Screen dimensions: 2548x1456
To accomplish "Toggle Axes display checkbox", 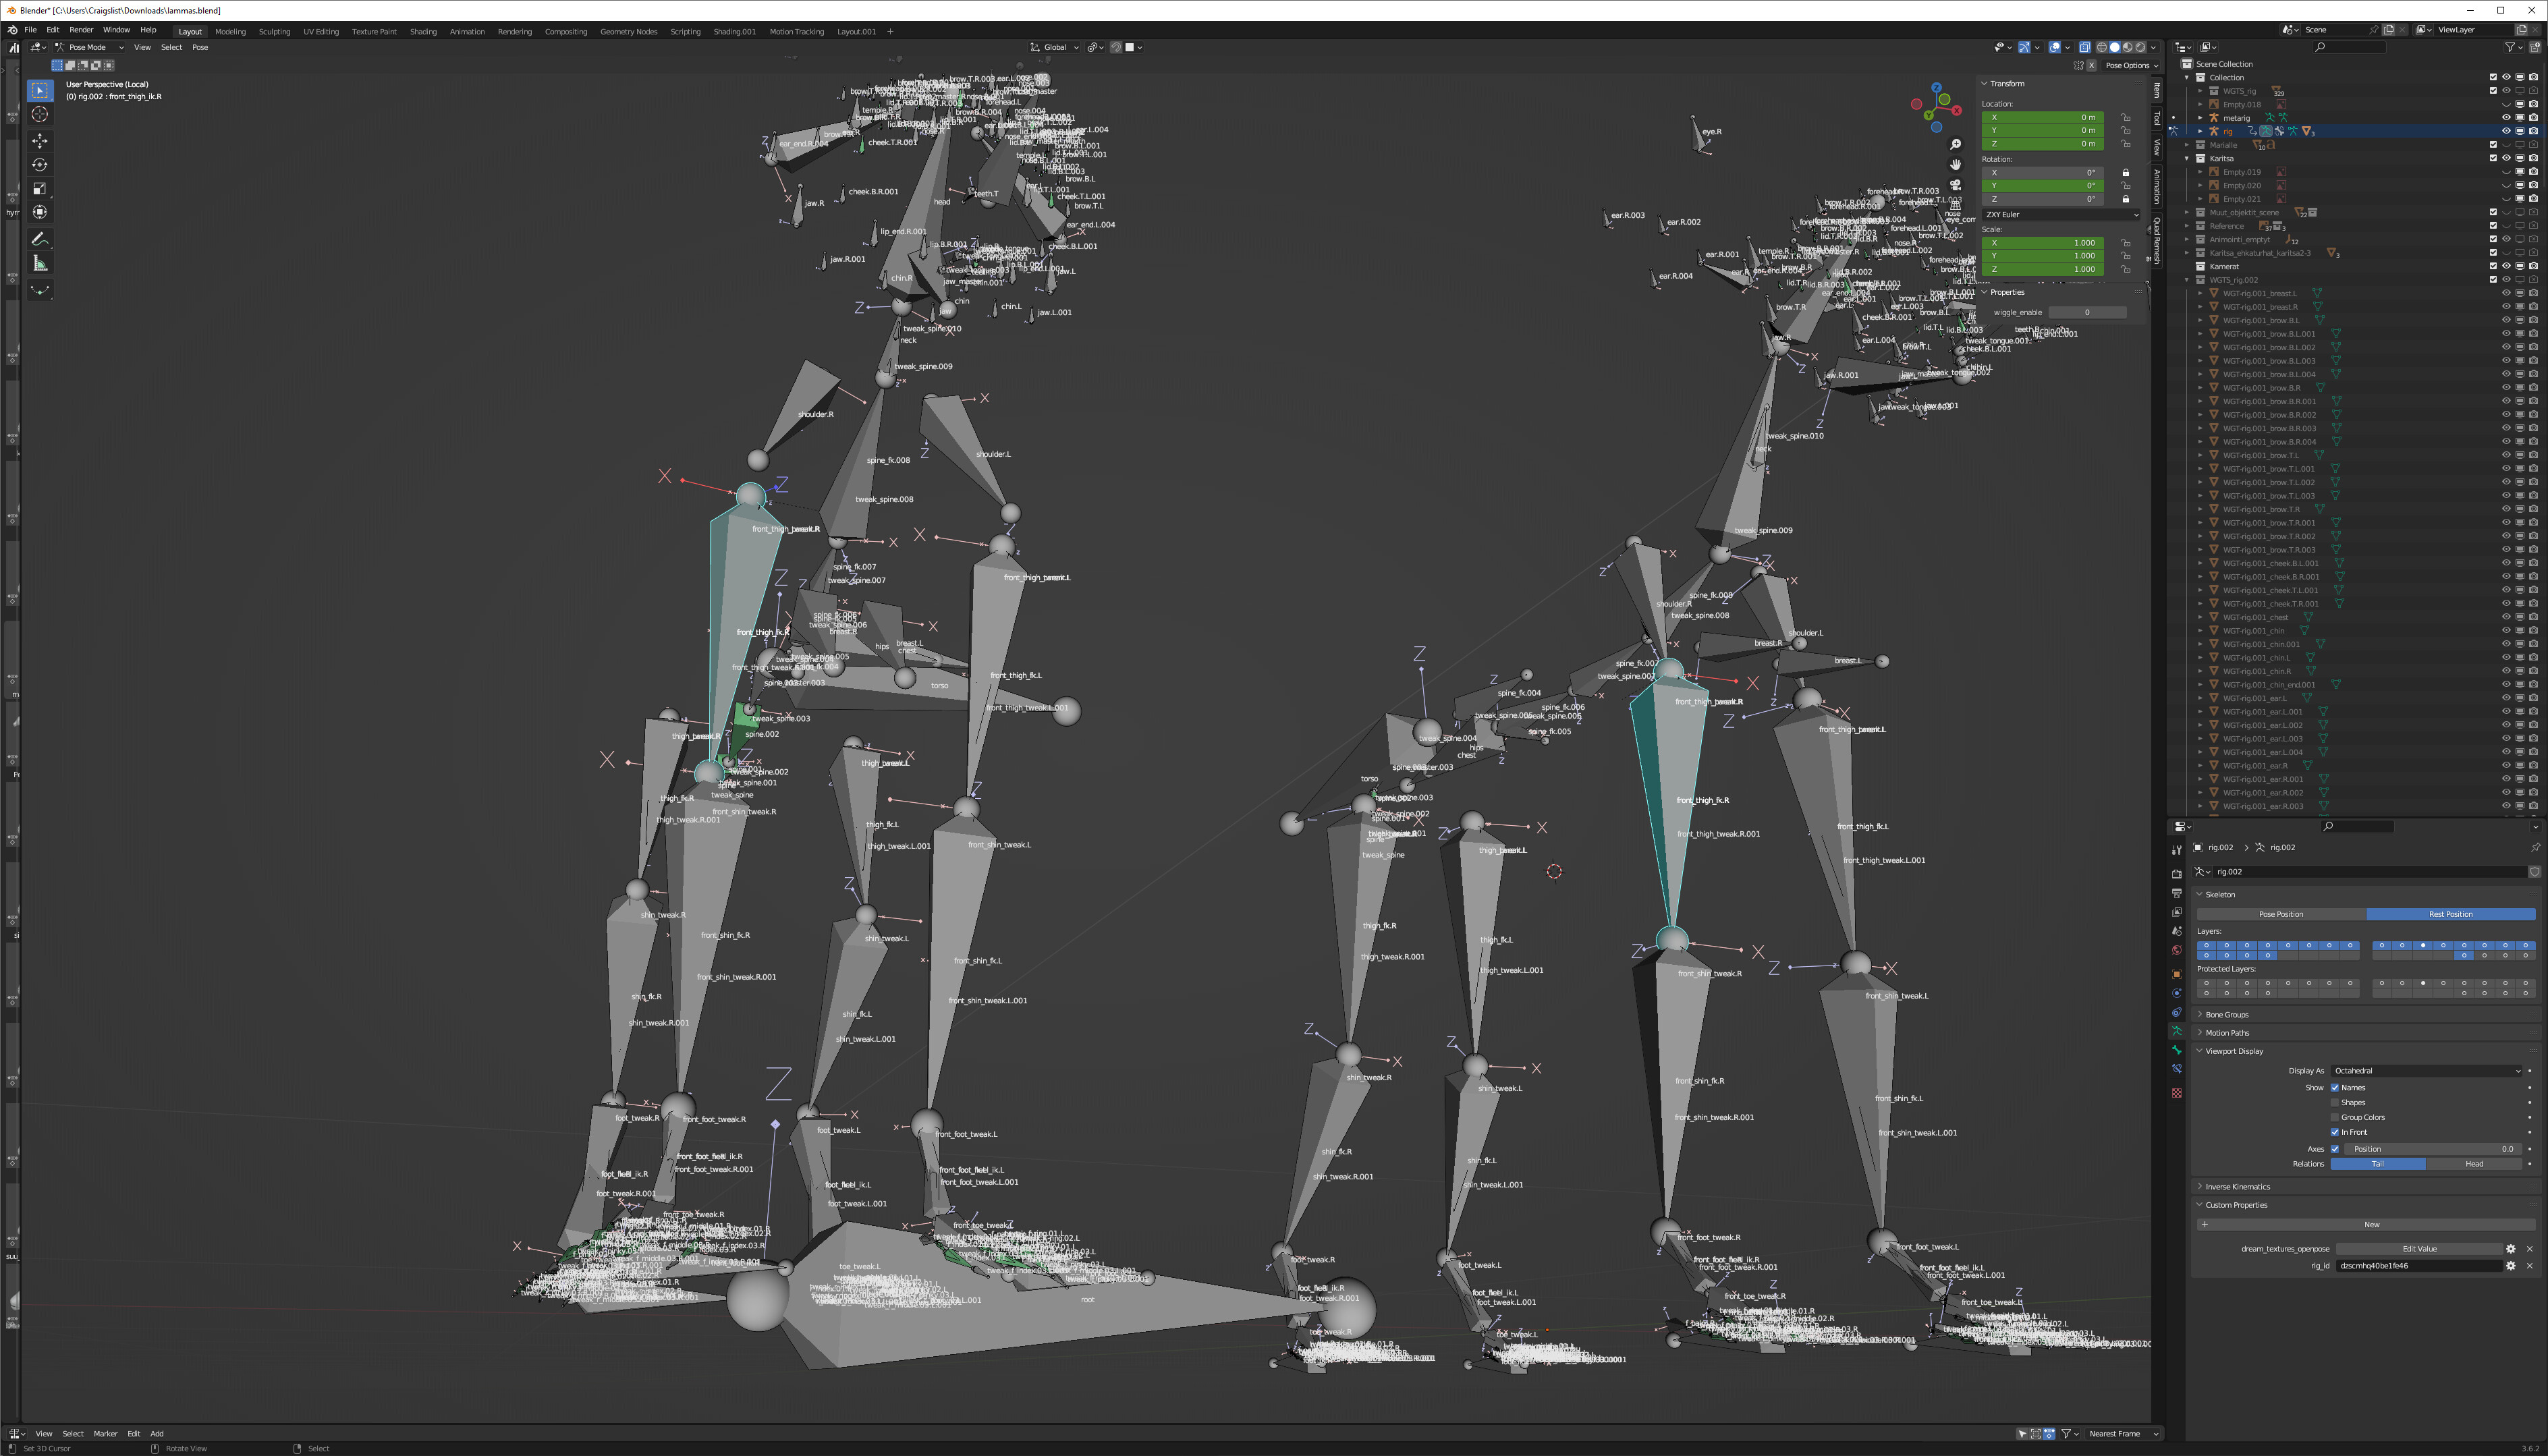I will click(2334, 1149).
